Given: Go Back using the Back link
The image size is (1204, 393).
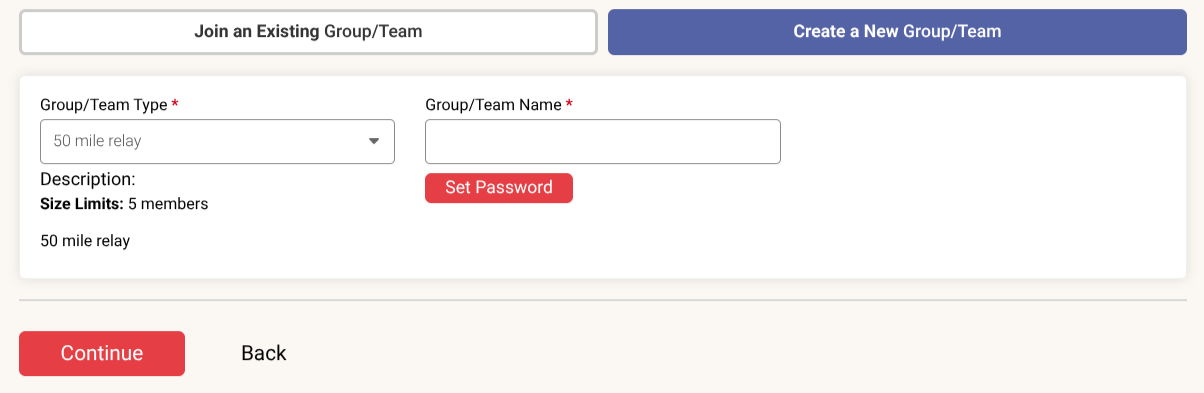Looking at the screenshot, I should (x=264, y=353).
